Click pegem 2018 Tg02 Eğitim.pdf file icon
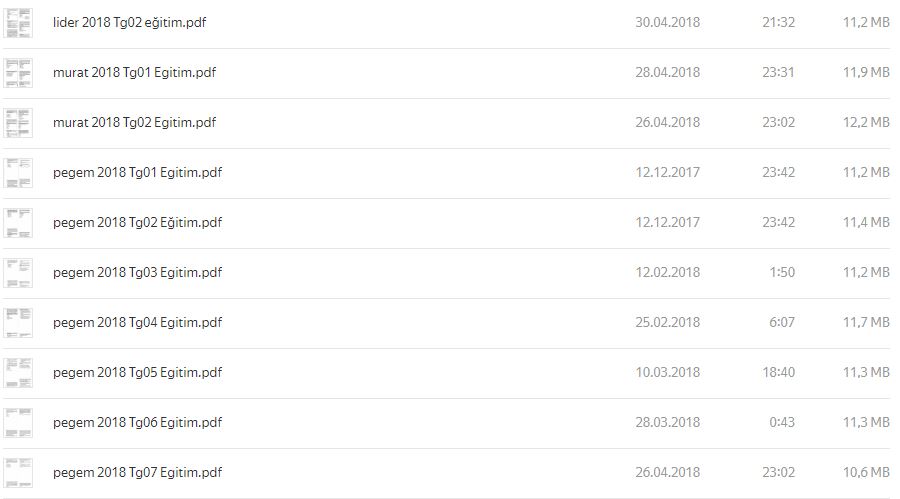This screenshot has width=900, height=499. point(18,223)
